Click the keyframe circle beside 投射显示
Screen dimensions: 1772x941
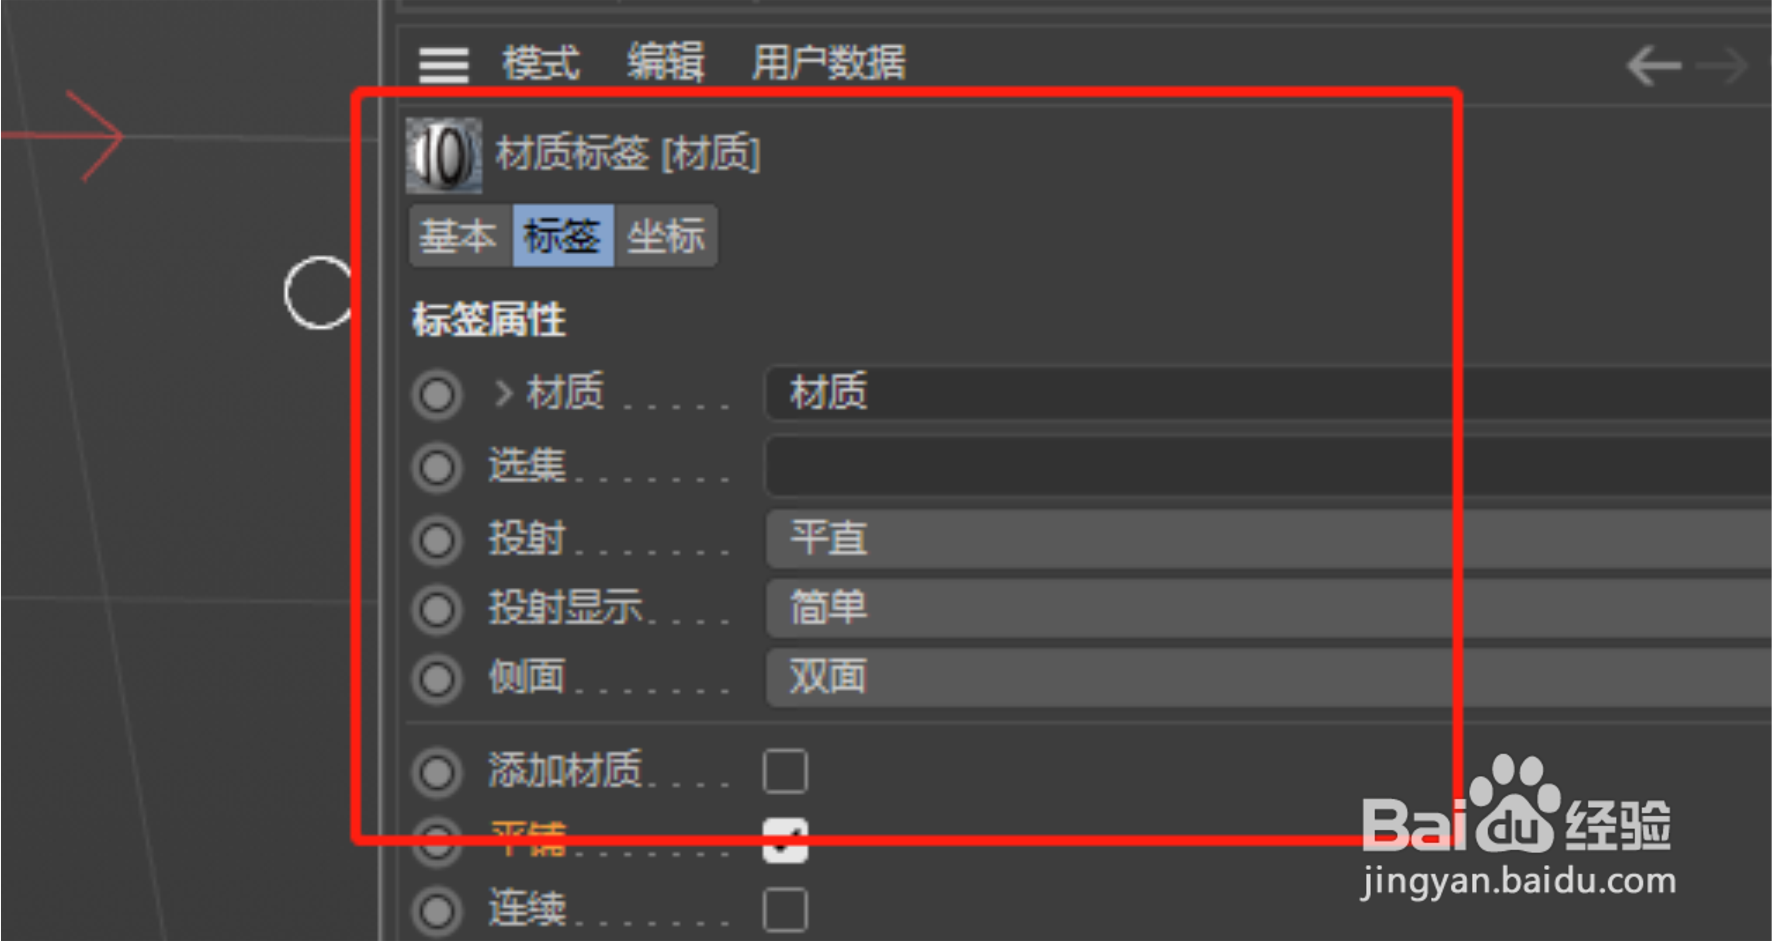(437, 609)
